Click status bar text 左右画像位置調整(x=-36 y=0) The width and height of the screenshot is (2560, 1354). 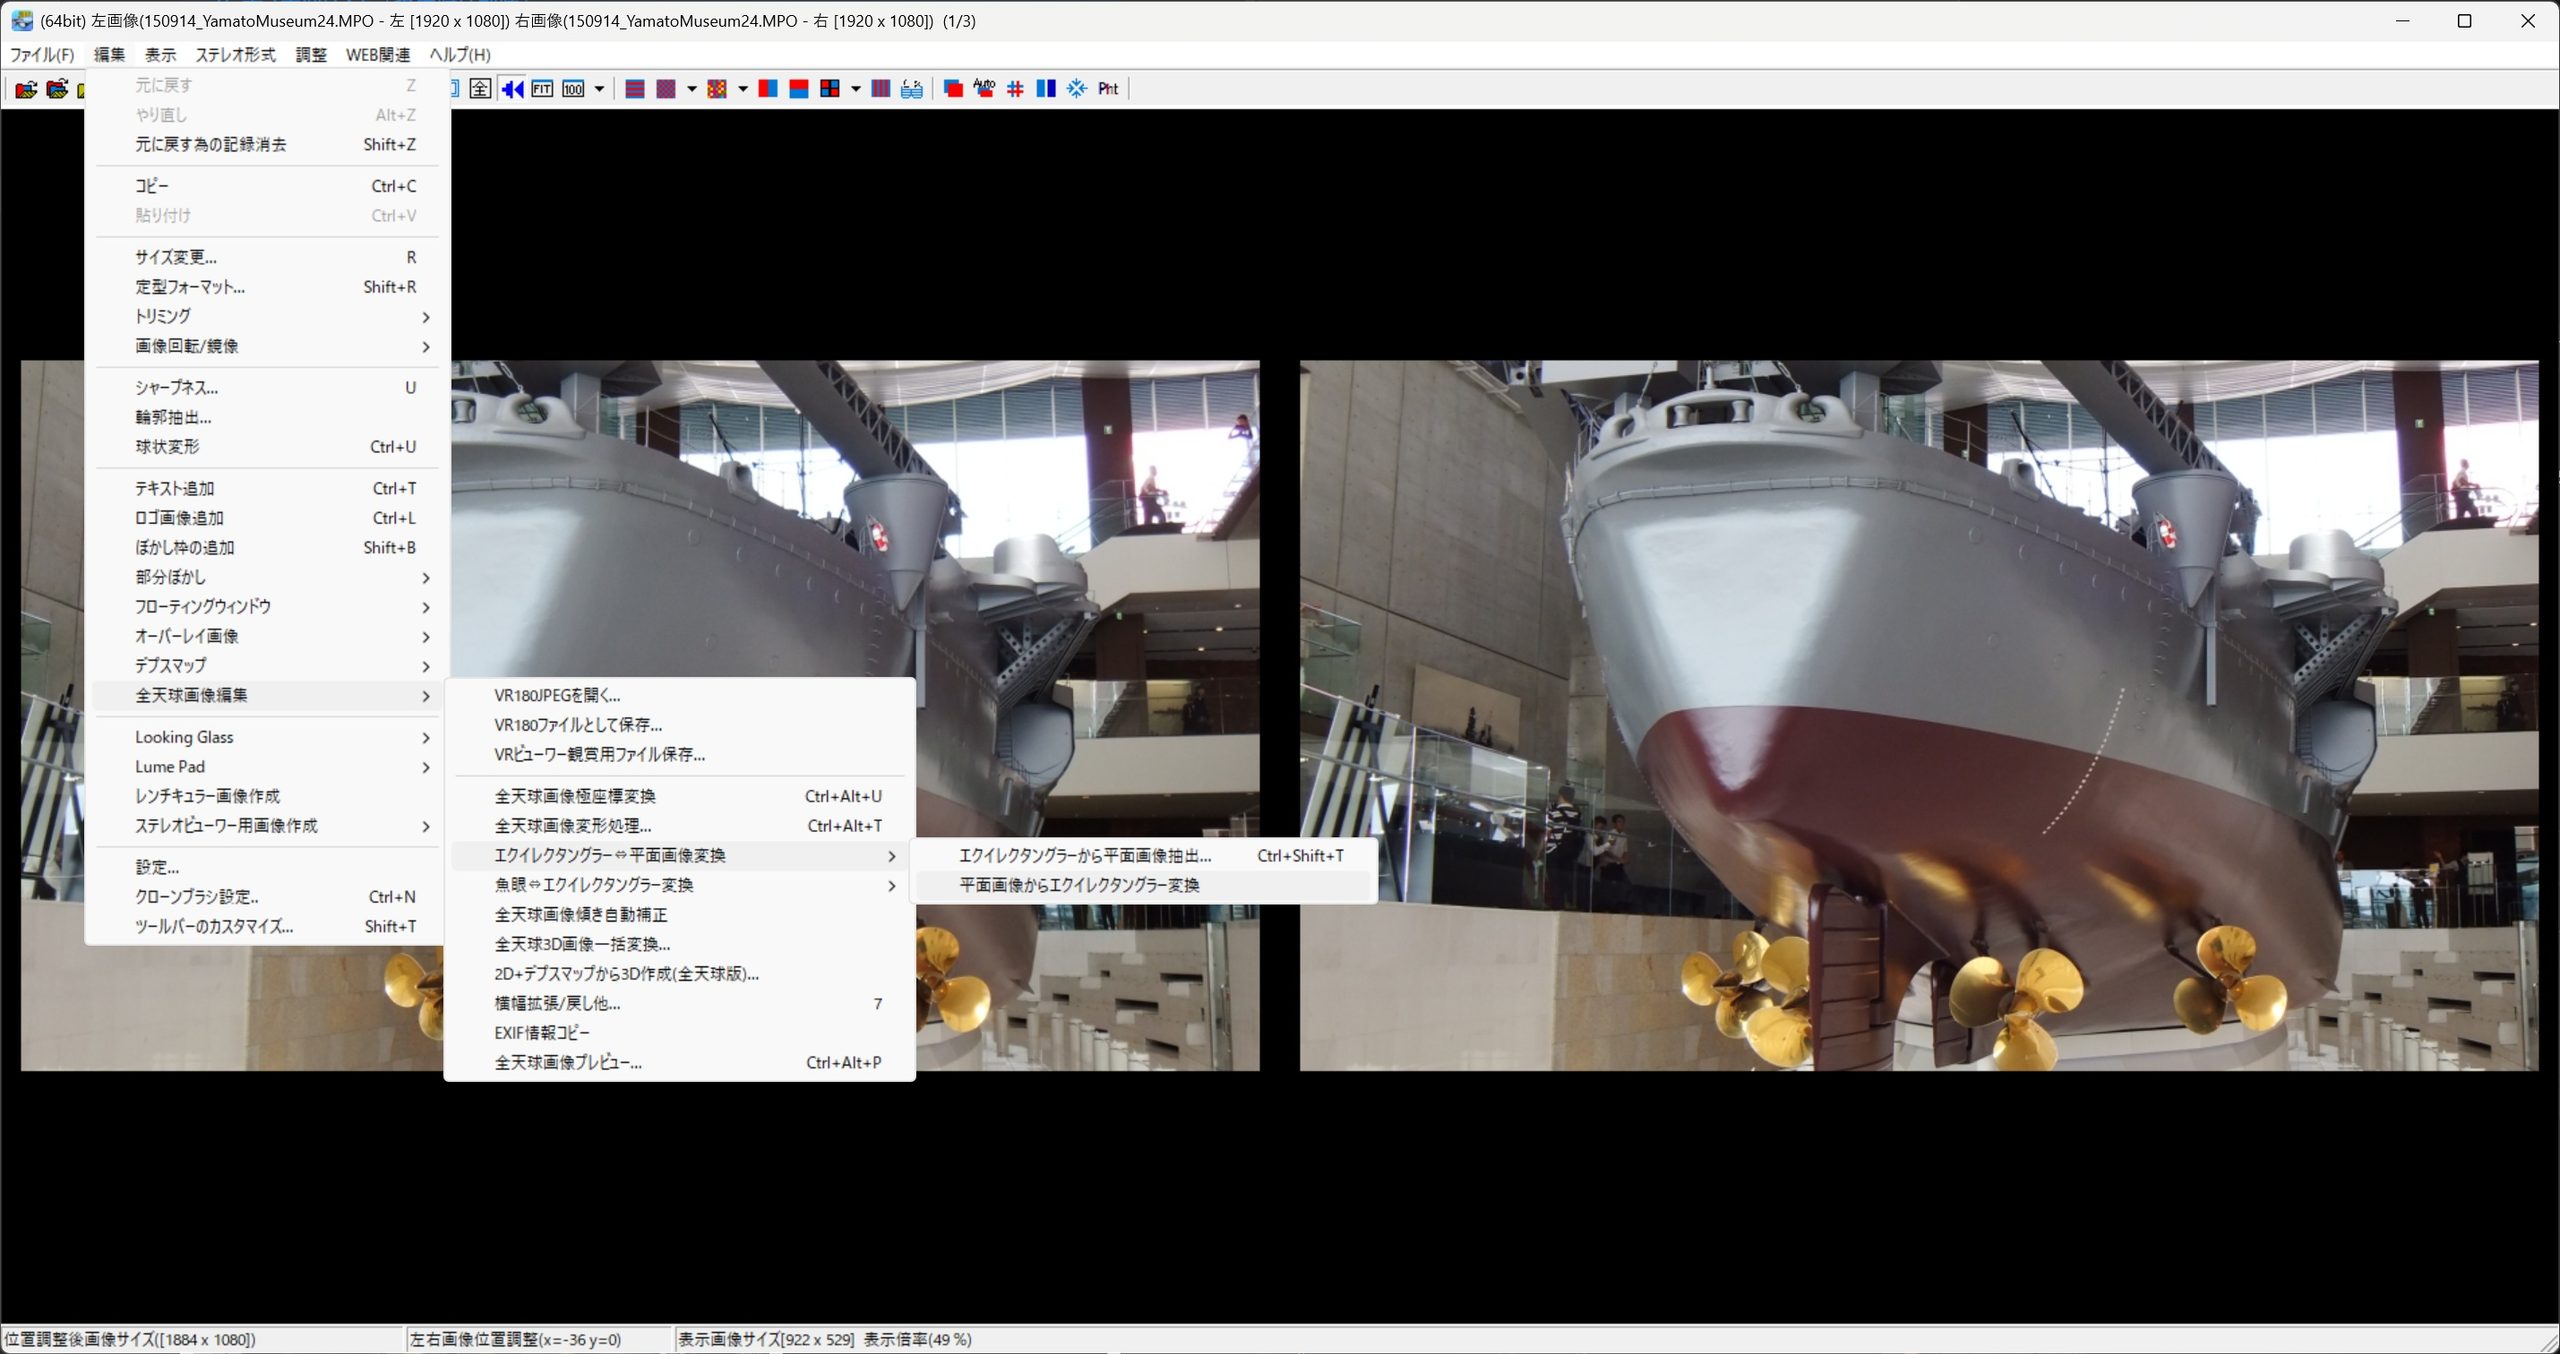(x=516, y=1339)
